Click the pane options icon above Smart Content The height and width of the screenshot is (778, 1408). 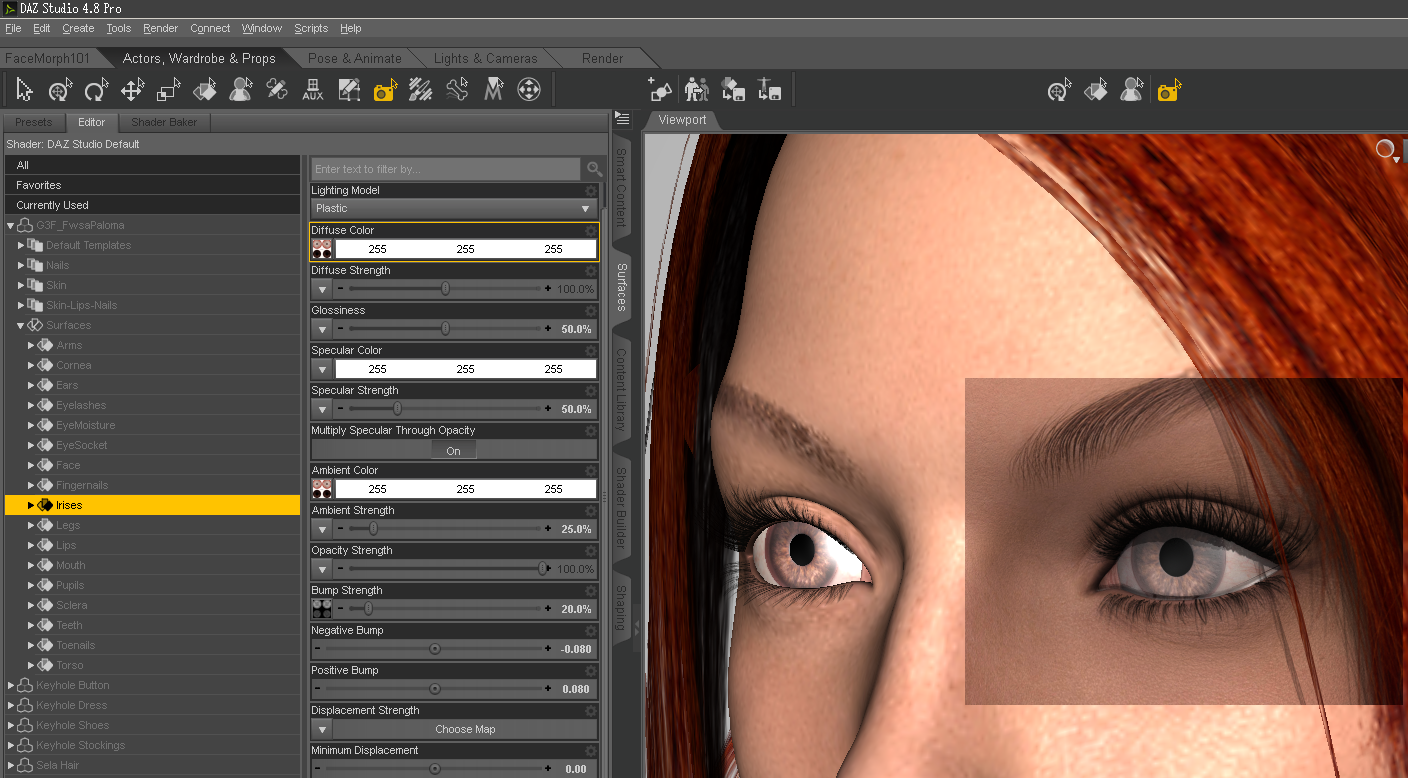(621, 119)
